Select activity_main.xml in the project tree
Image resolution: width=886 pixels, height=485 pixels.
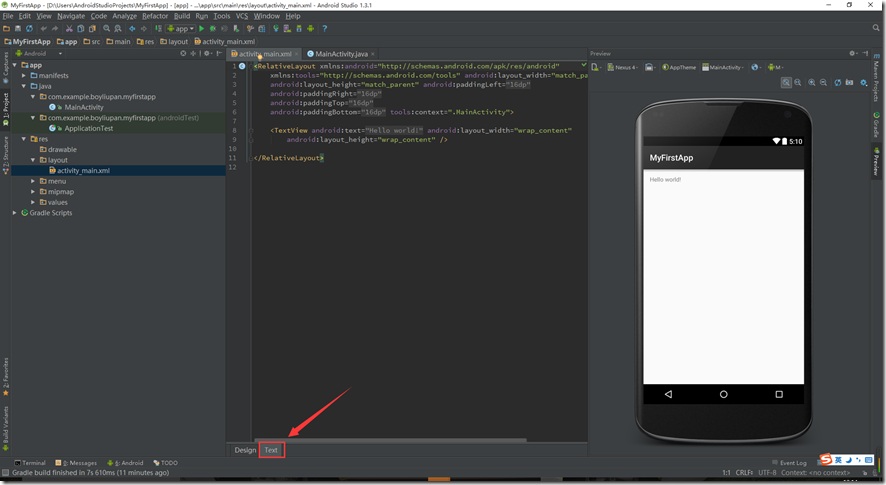pyautogui.click(x=83, y=171)
